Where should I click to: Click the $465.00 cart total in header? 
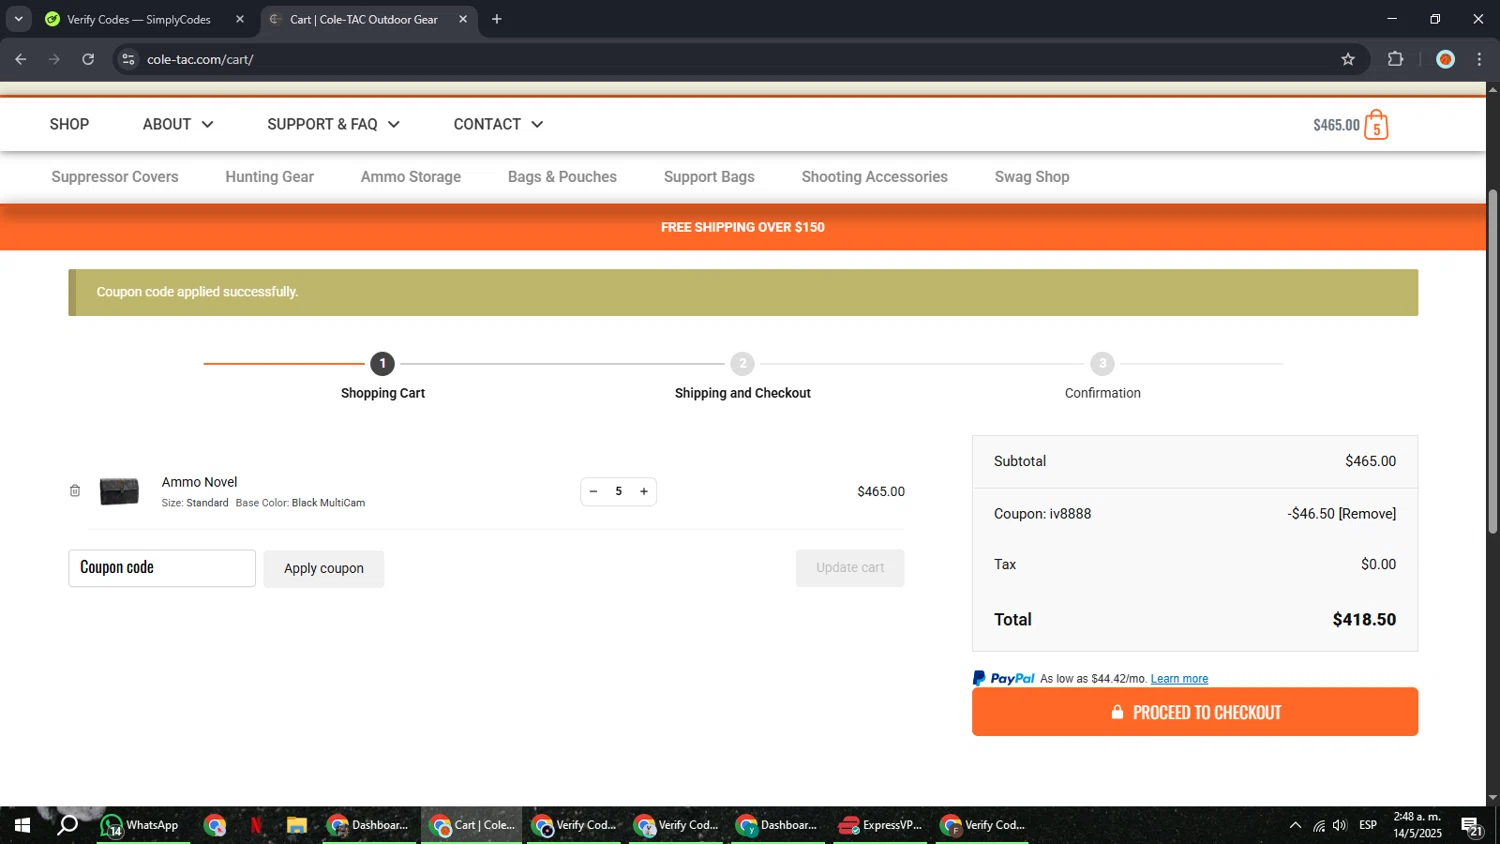[x=1336, y=125]
